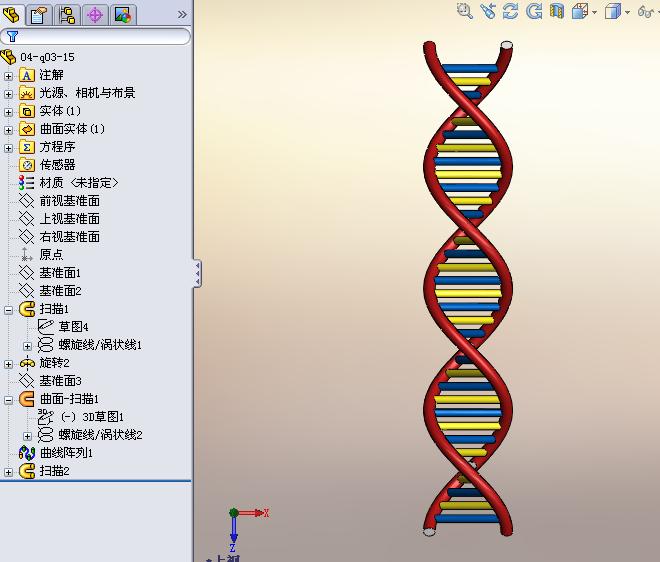Viewport: 660px width, 562px height.
Task: Open the DimXpertManager tab
Action: pyautogui.click(x=95, y=15)
